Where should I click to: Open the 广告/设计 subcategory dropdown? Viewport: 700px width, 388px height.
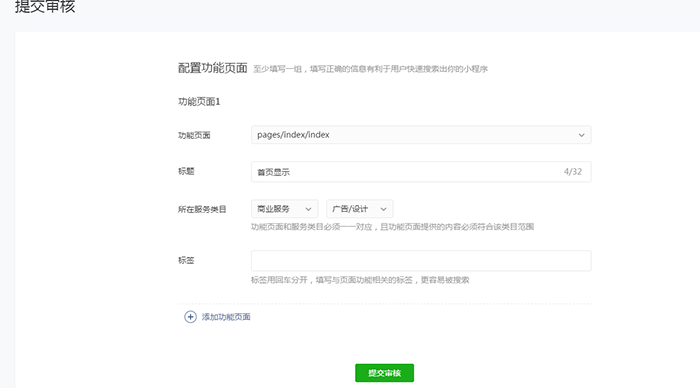click(x=359, y=209)
